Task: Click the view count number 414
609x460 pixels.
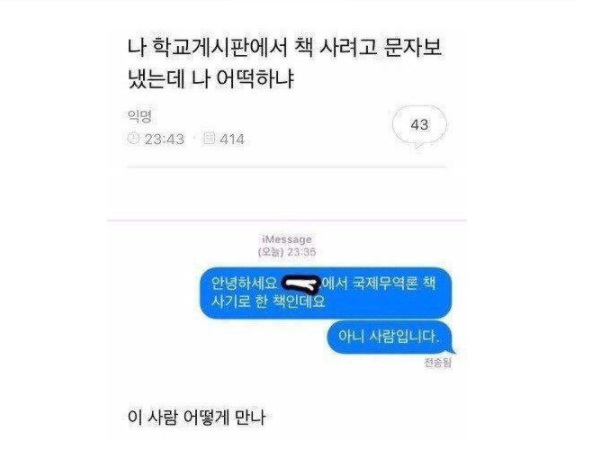Action: (x=232, y=139)
